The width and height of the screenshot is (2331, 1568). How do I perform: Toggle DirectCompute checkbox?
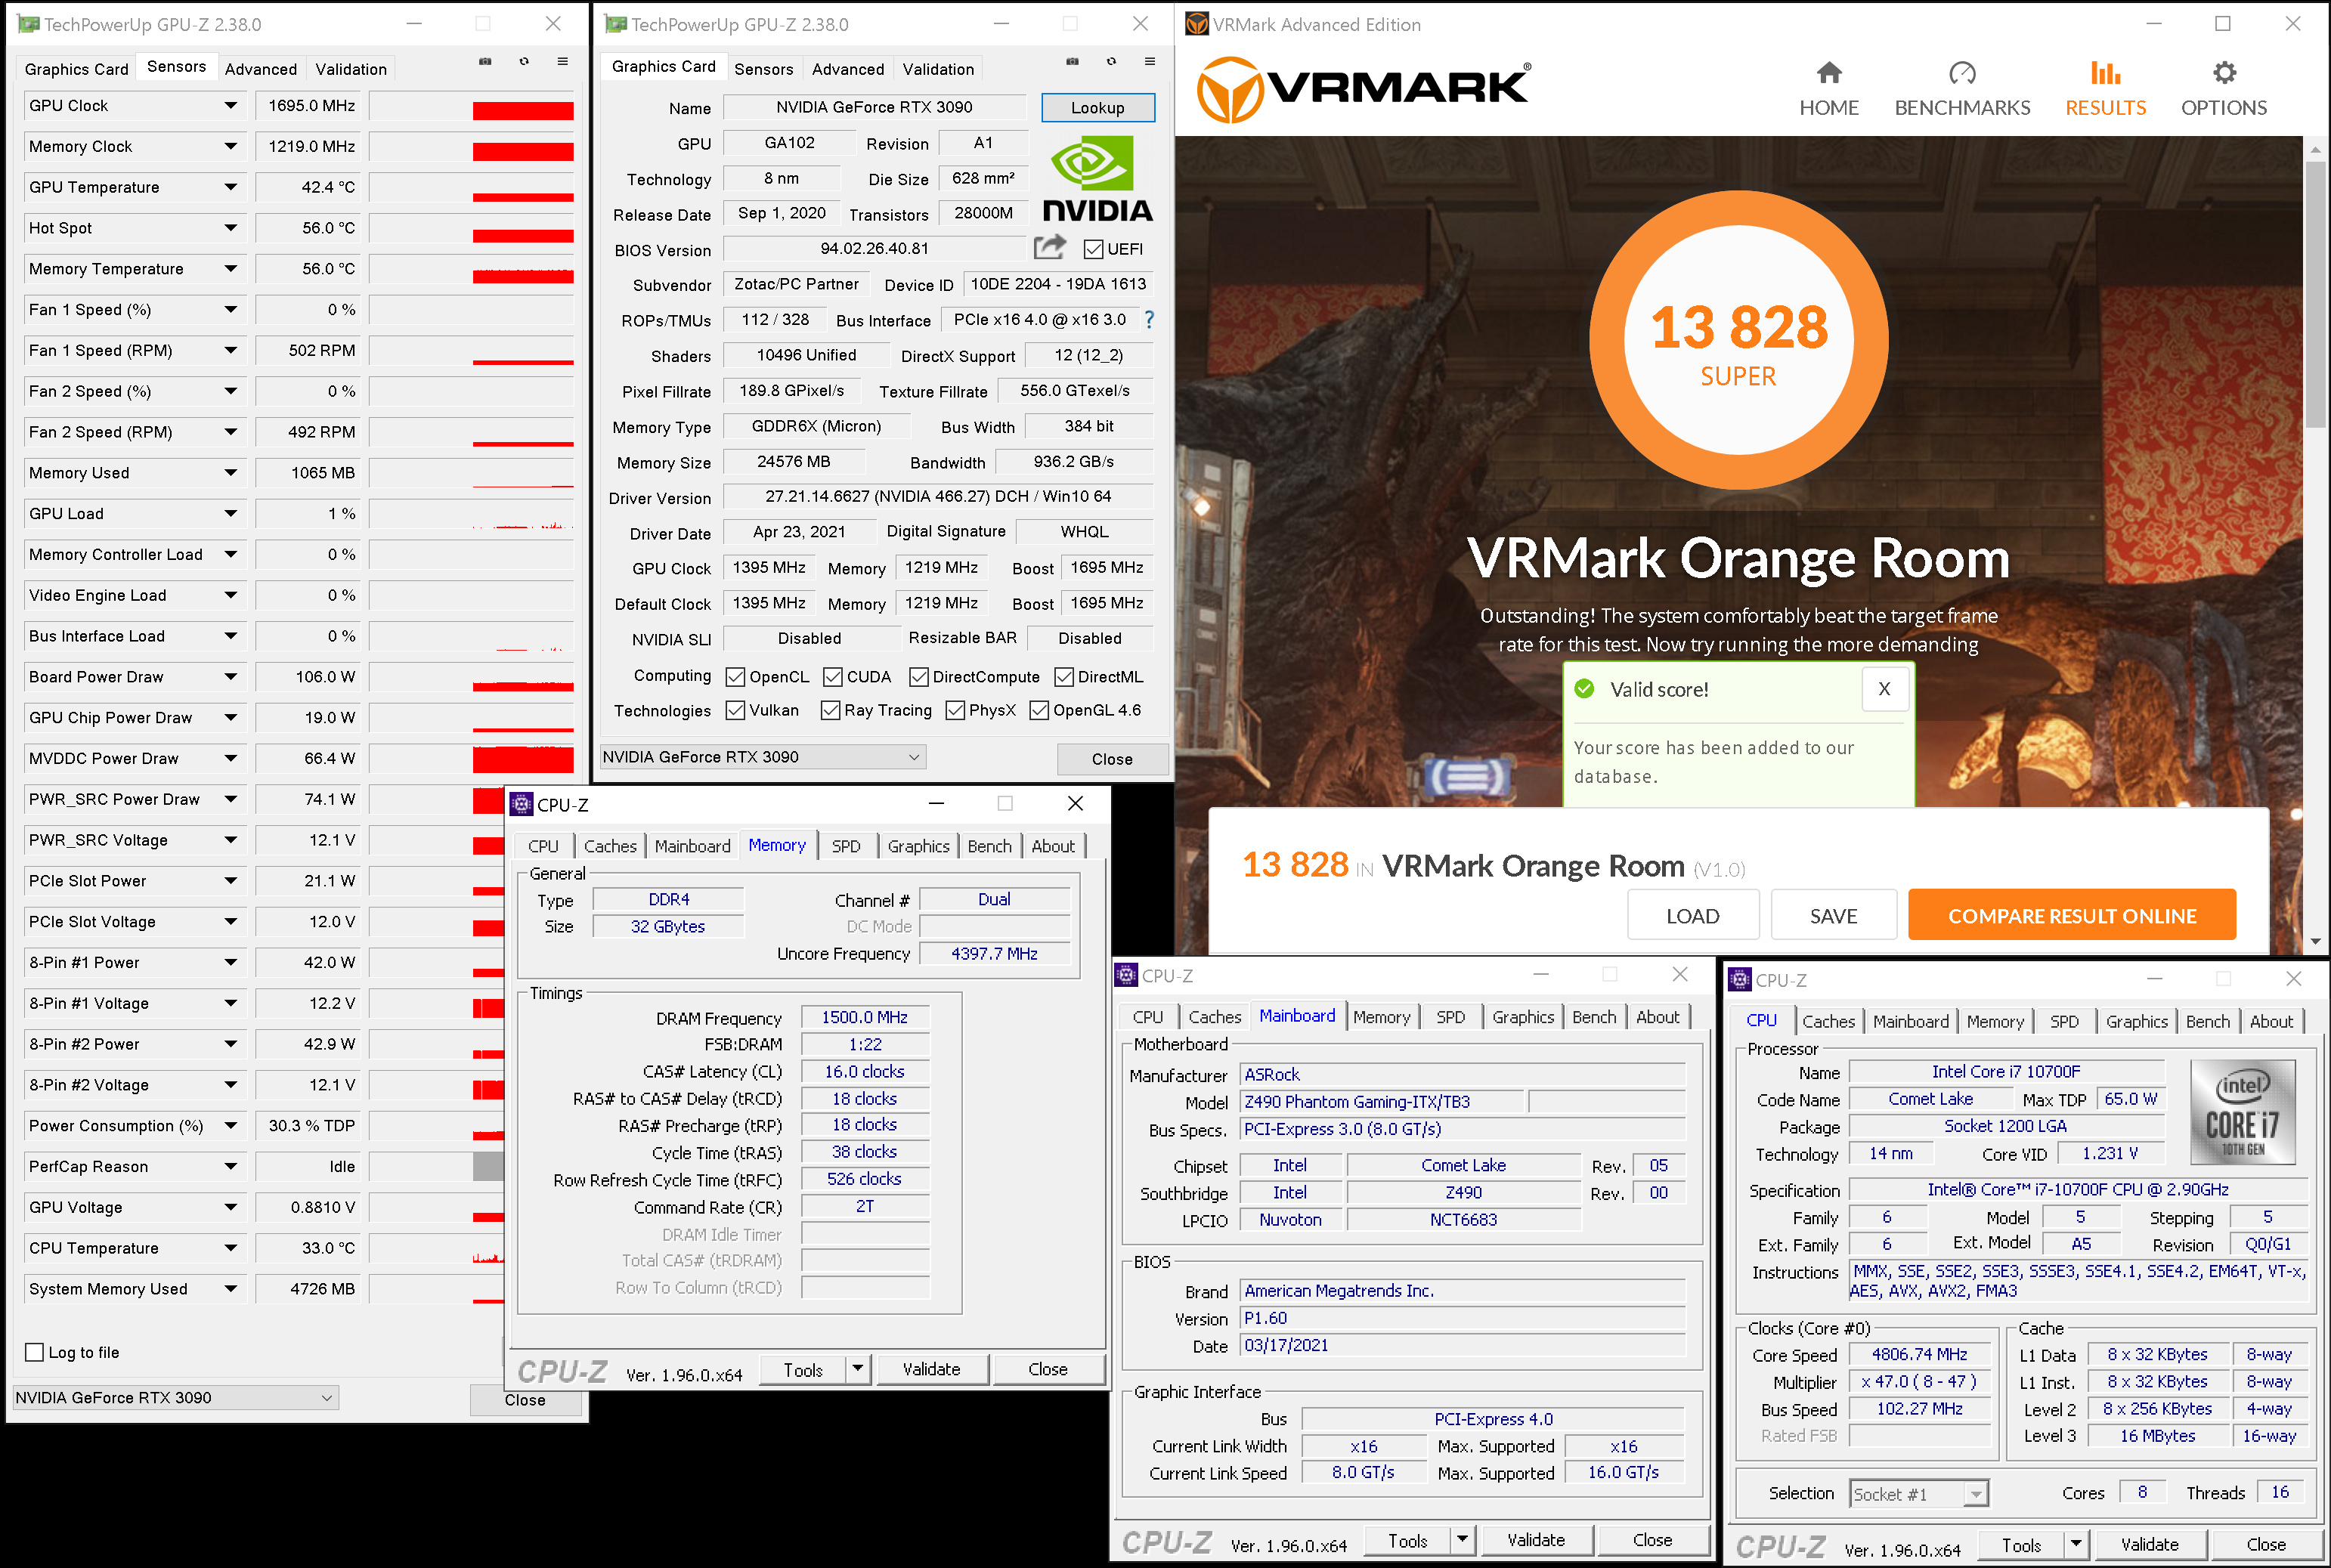tap(918, 677)
